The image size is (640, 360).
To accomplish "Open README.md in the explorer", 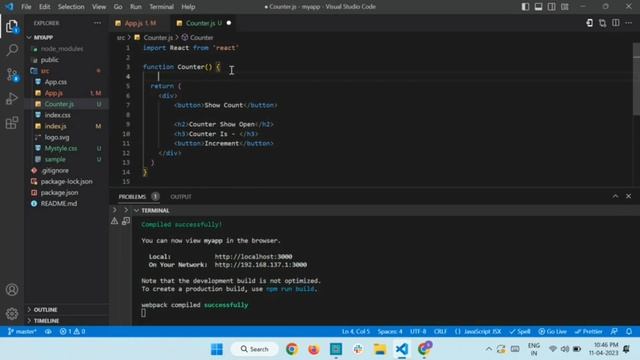I will point(59,204).
